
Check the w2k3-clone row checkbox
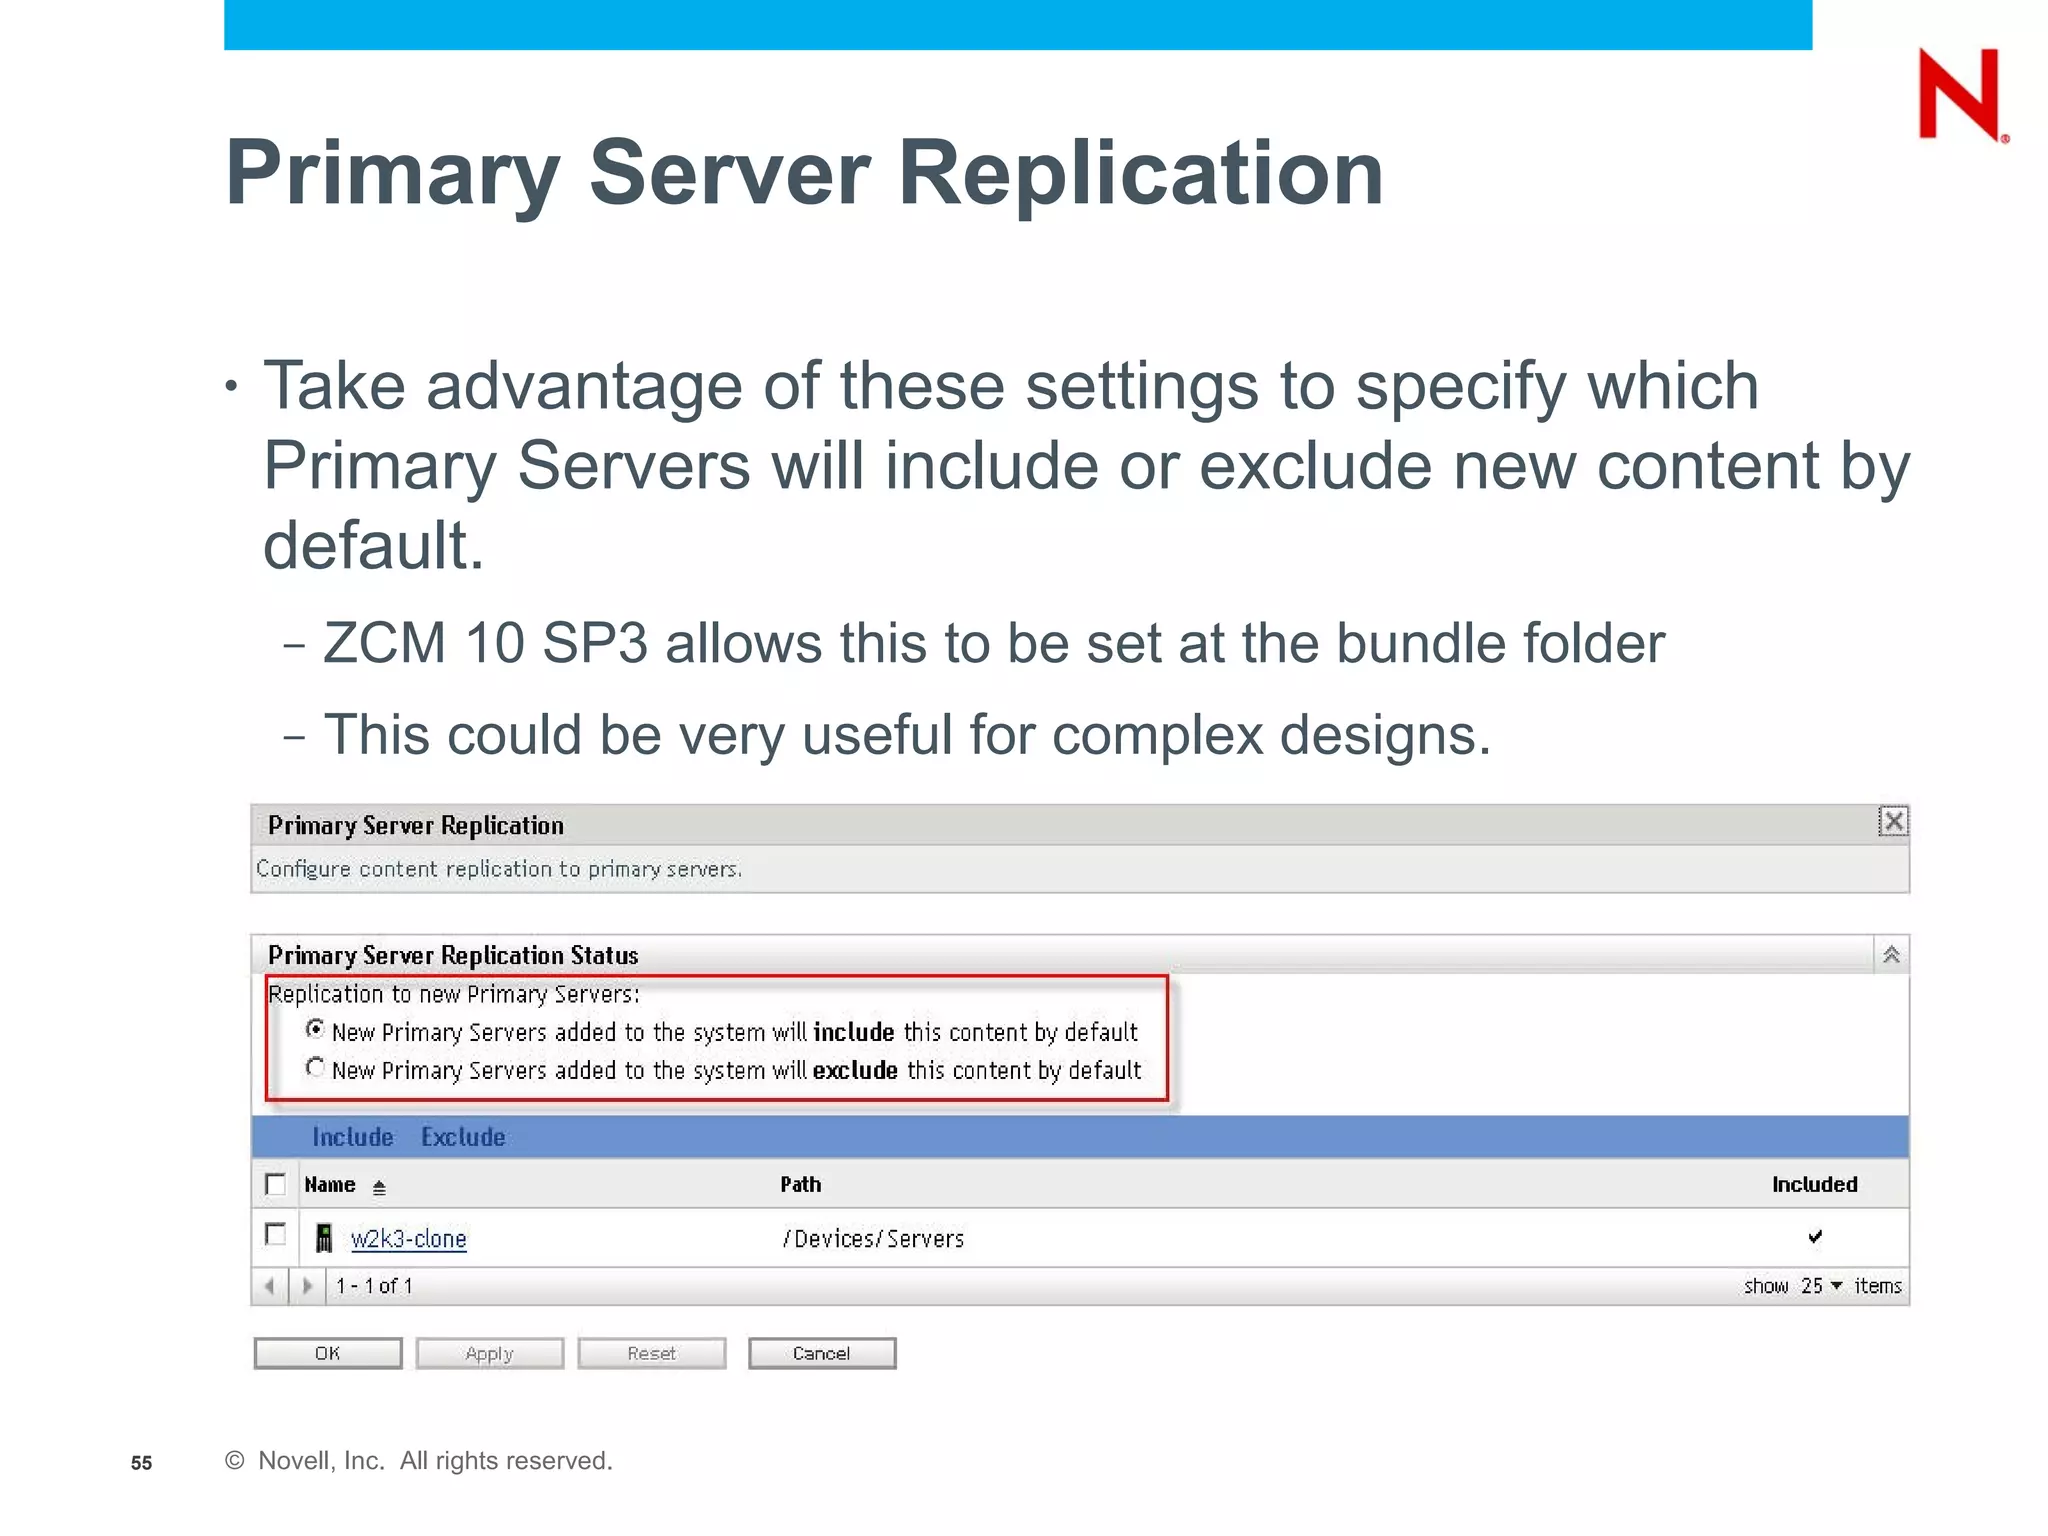coord(275,1235)
